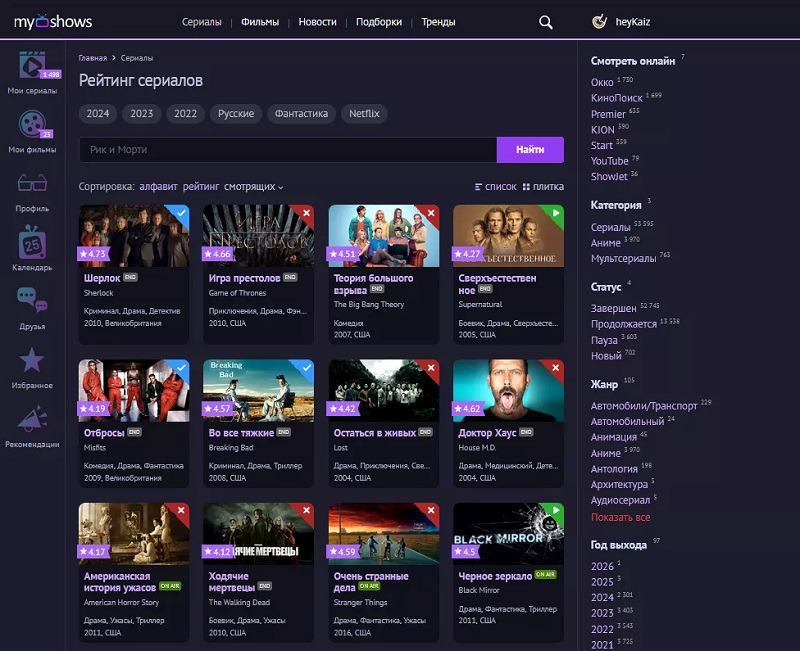Viewport: 800px width, 651px height.
Task: Click the Найти search button
Action: [x=530, y=149]
